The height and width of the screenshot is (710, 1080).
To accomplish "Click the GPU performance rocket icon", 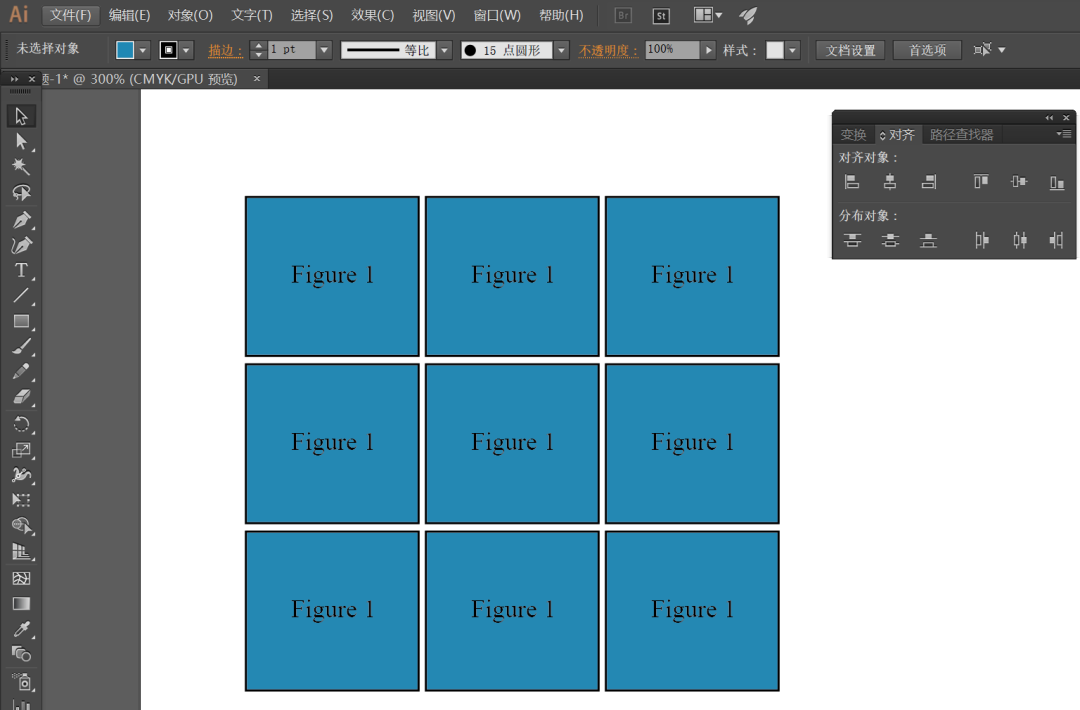I will click(748, 15).
